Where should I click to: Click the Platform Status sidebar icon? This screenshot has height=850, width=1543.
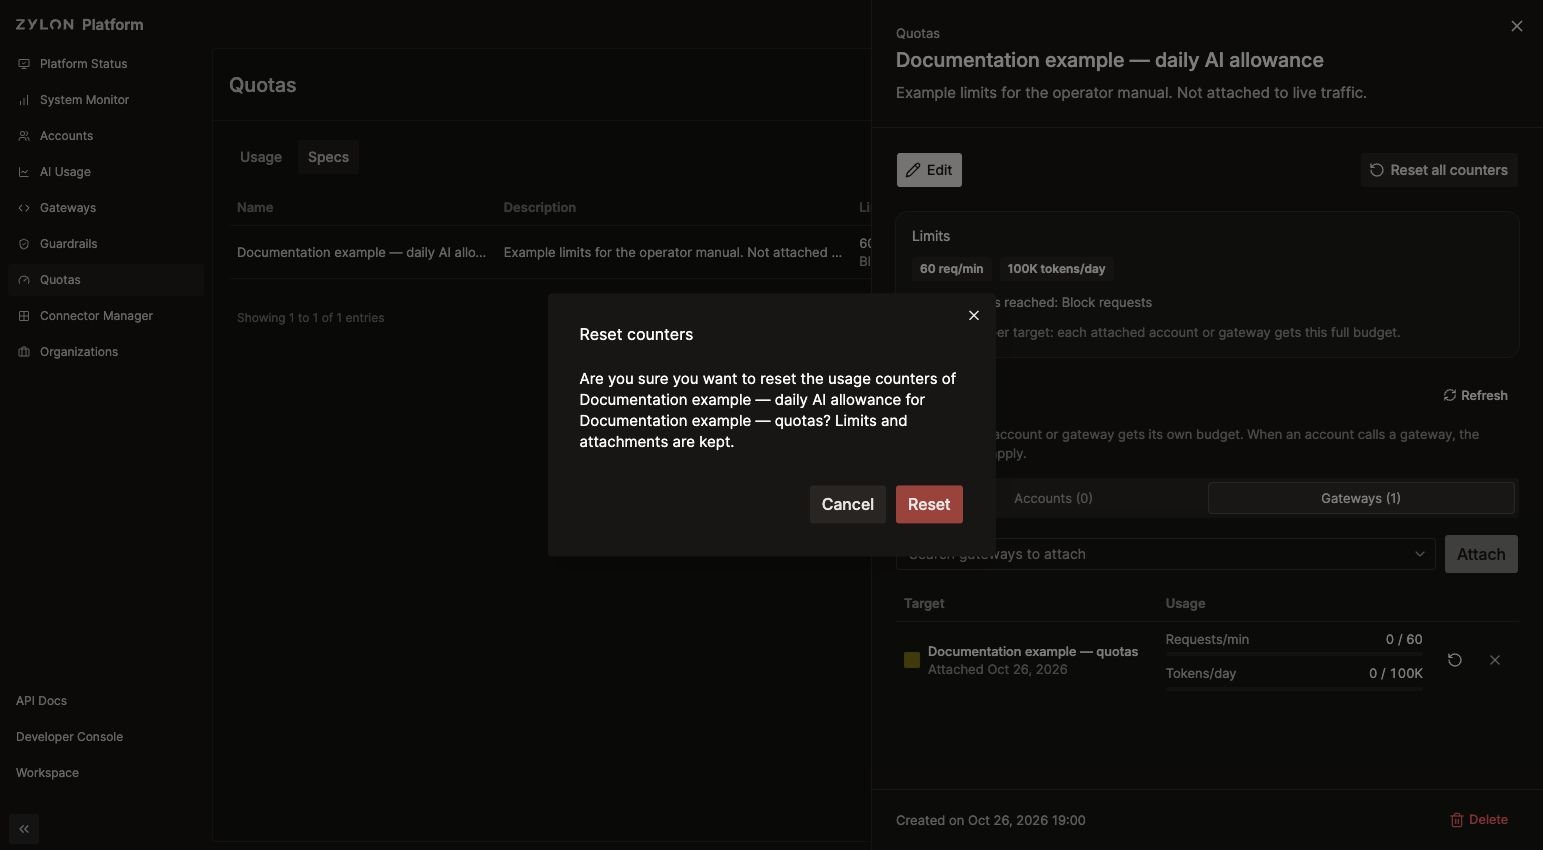pos(24,64)
